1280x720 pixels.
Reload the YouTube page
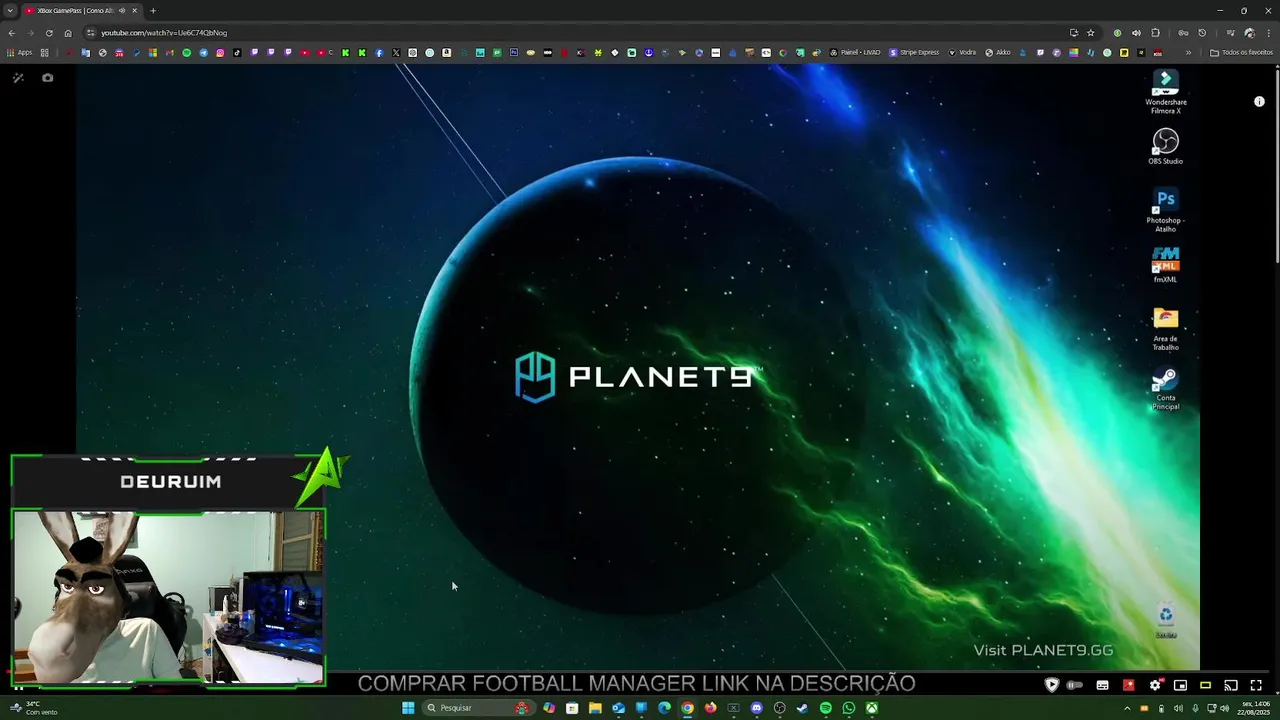coord(49,32)
